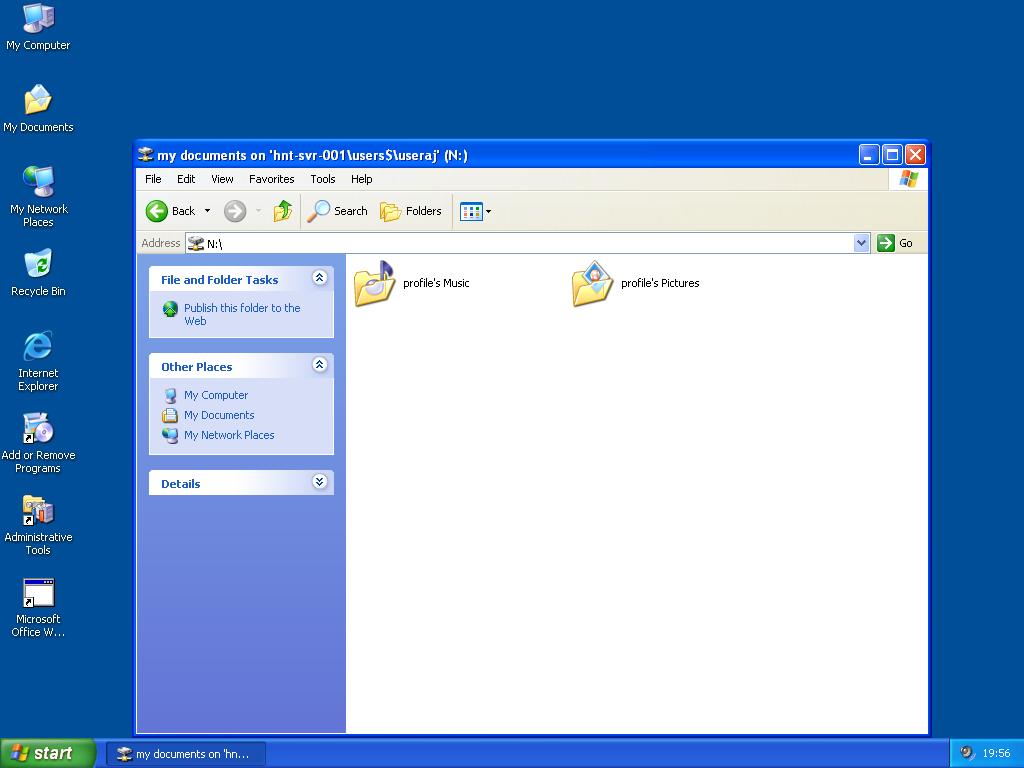This screenshot has height=768, width=1024.
Task: Click My Network Places under Other Places
Action: [228, 435]
